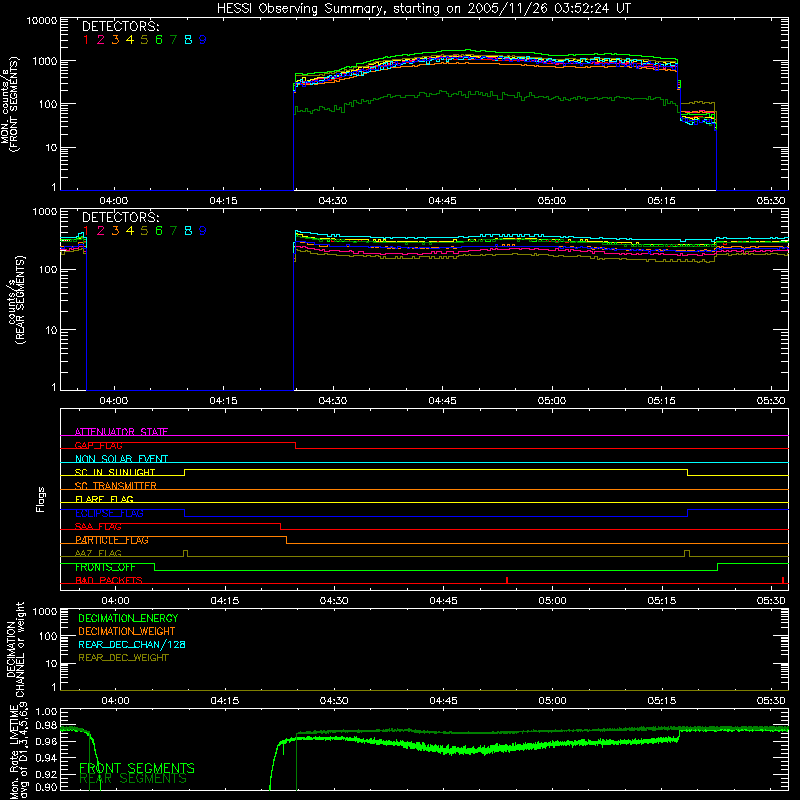Click the 04:00 time tick under front segments plot
Screen dimensions: 800x800
113,201
